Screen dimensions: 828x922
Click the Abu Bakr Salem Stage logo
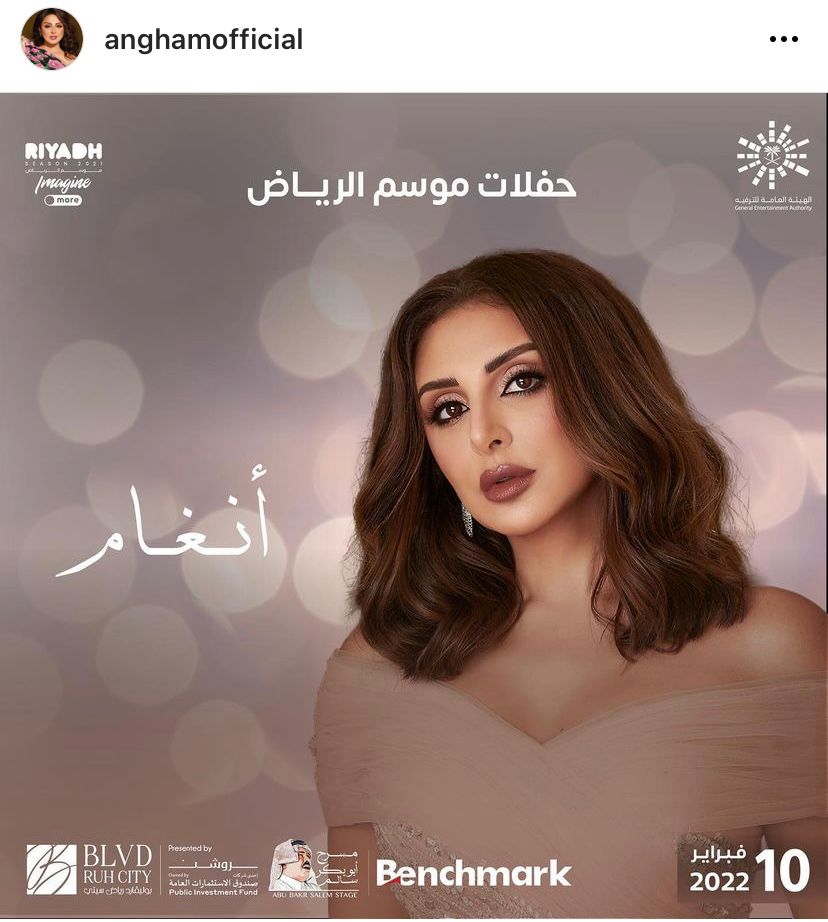[313, 868]
